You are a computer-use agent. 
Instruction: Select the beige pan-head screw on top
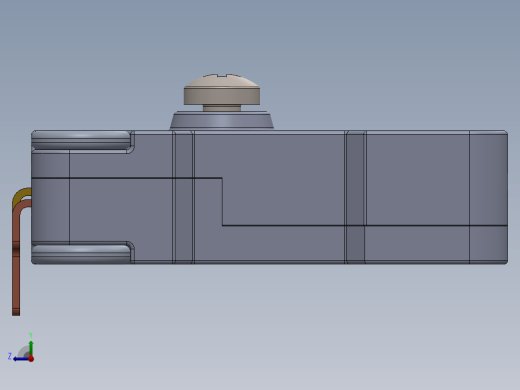[x=222, y=92]
